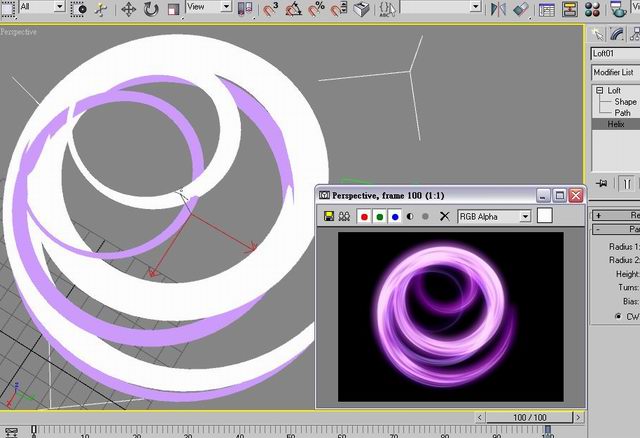Image resolution: width=640 pixels, height=438 pixels.
Task: Click the Mirror tool icon
Action: pos(498,9)
